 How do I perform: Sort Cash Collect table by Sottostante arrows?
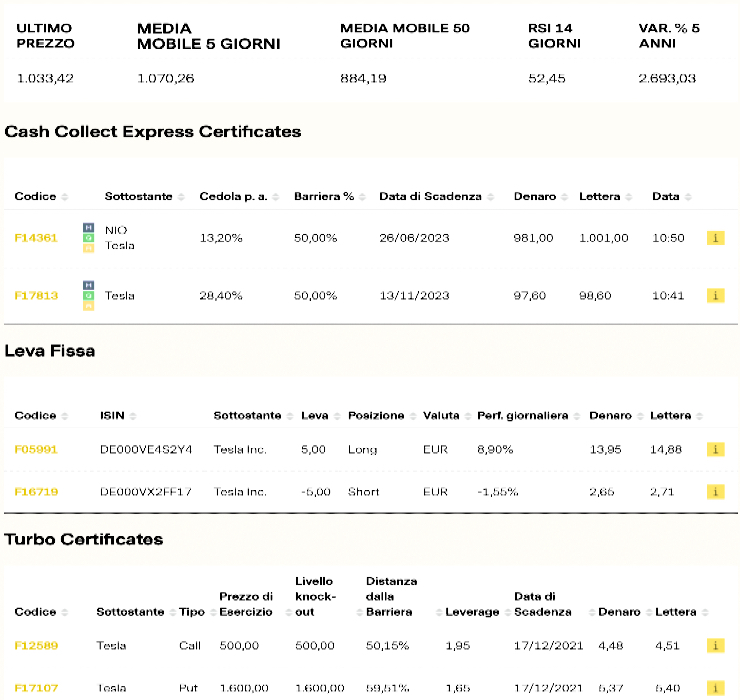(181, 197)
